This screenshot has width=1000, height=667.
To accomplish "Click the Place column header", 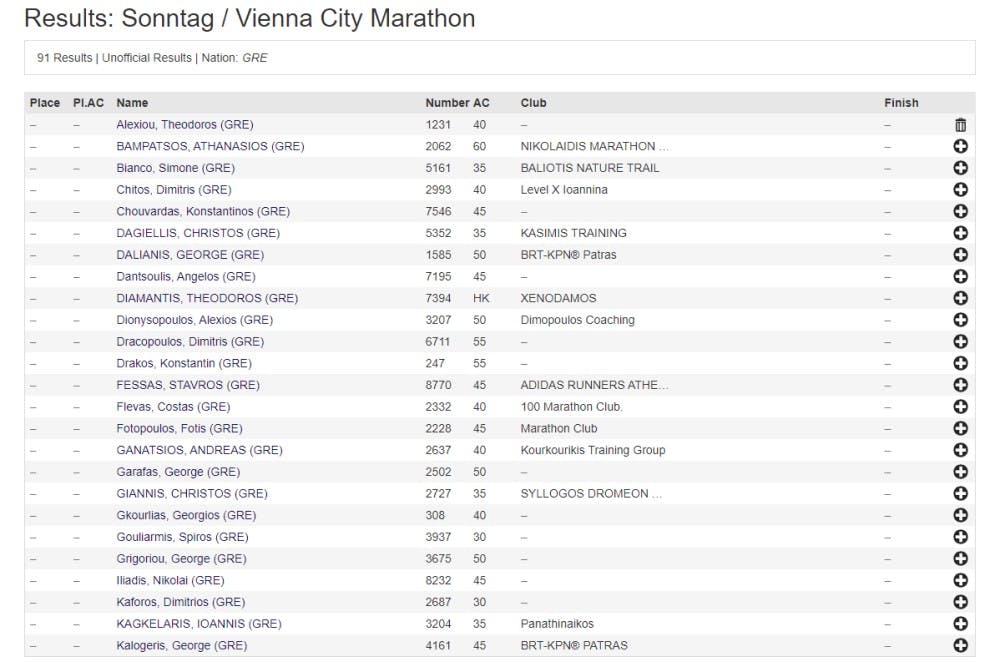I will tap(45, 103).
